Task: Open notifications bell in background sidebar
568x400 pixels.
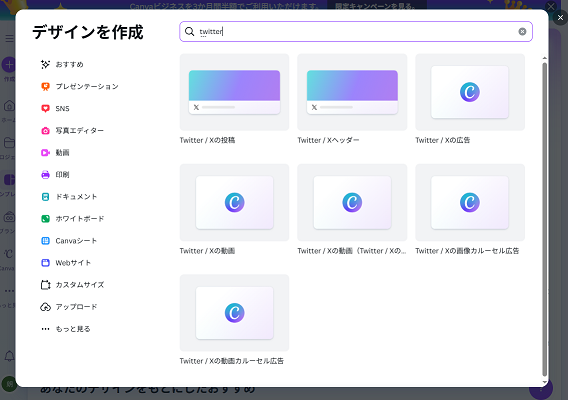Action: click(9, 356)
